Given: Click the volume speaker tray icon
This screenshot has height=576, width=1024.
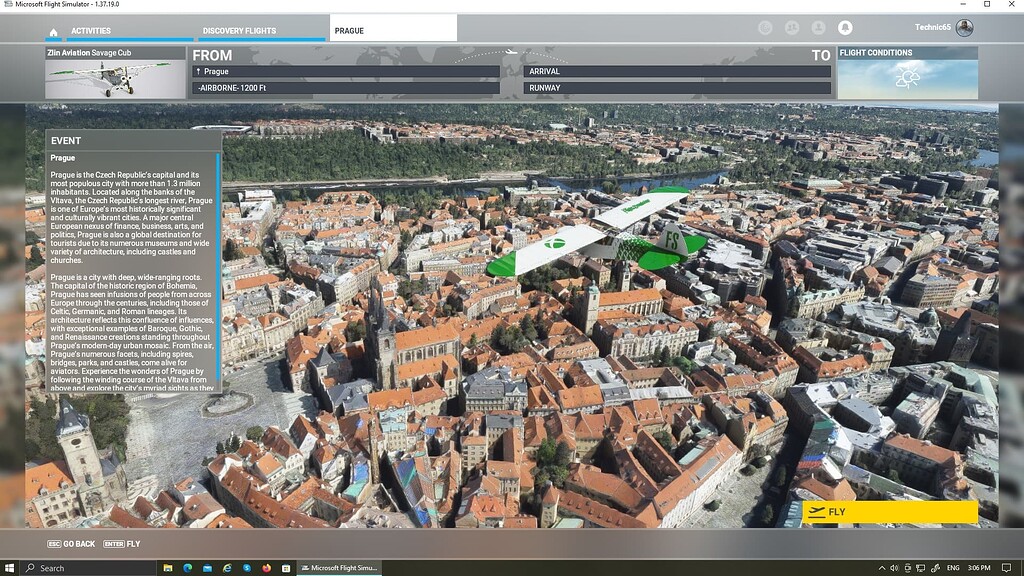Looking at the screenshot, I should point(894,568).
